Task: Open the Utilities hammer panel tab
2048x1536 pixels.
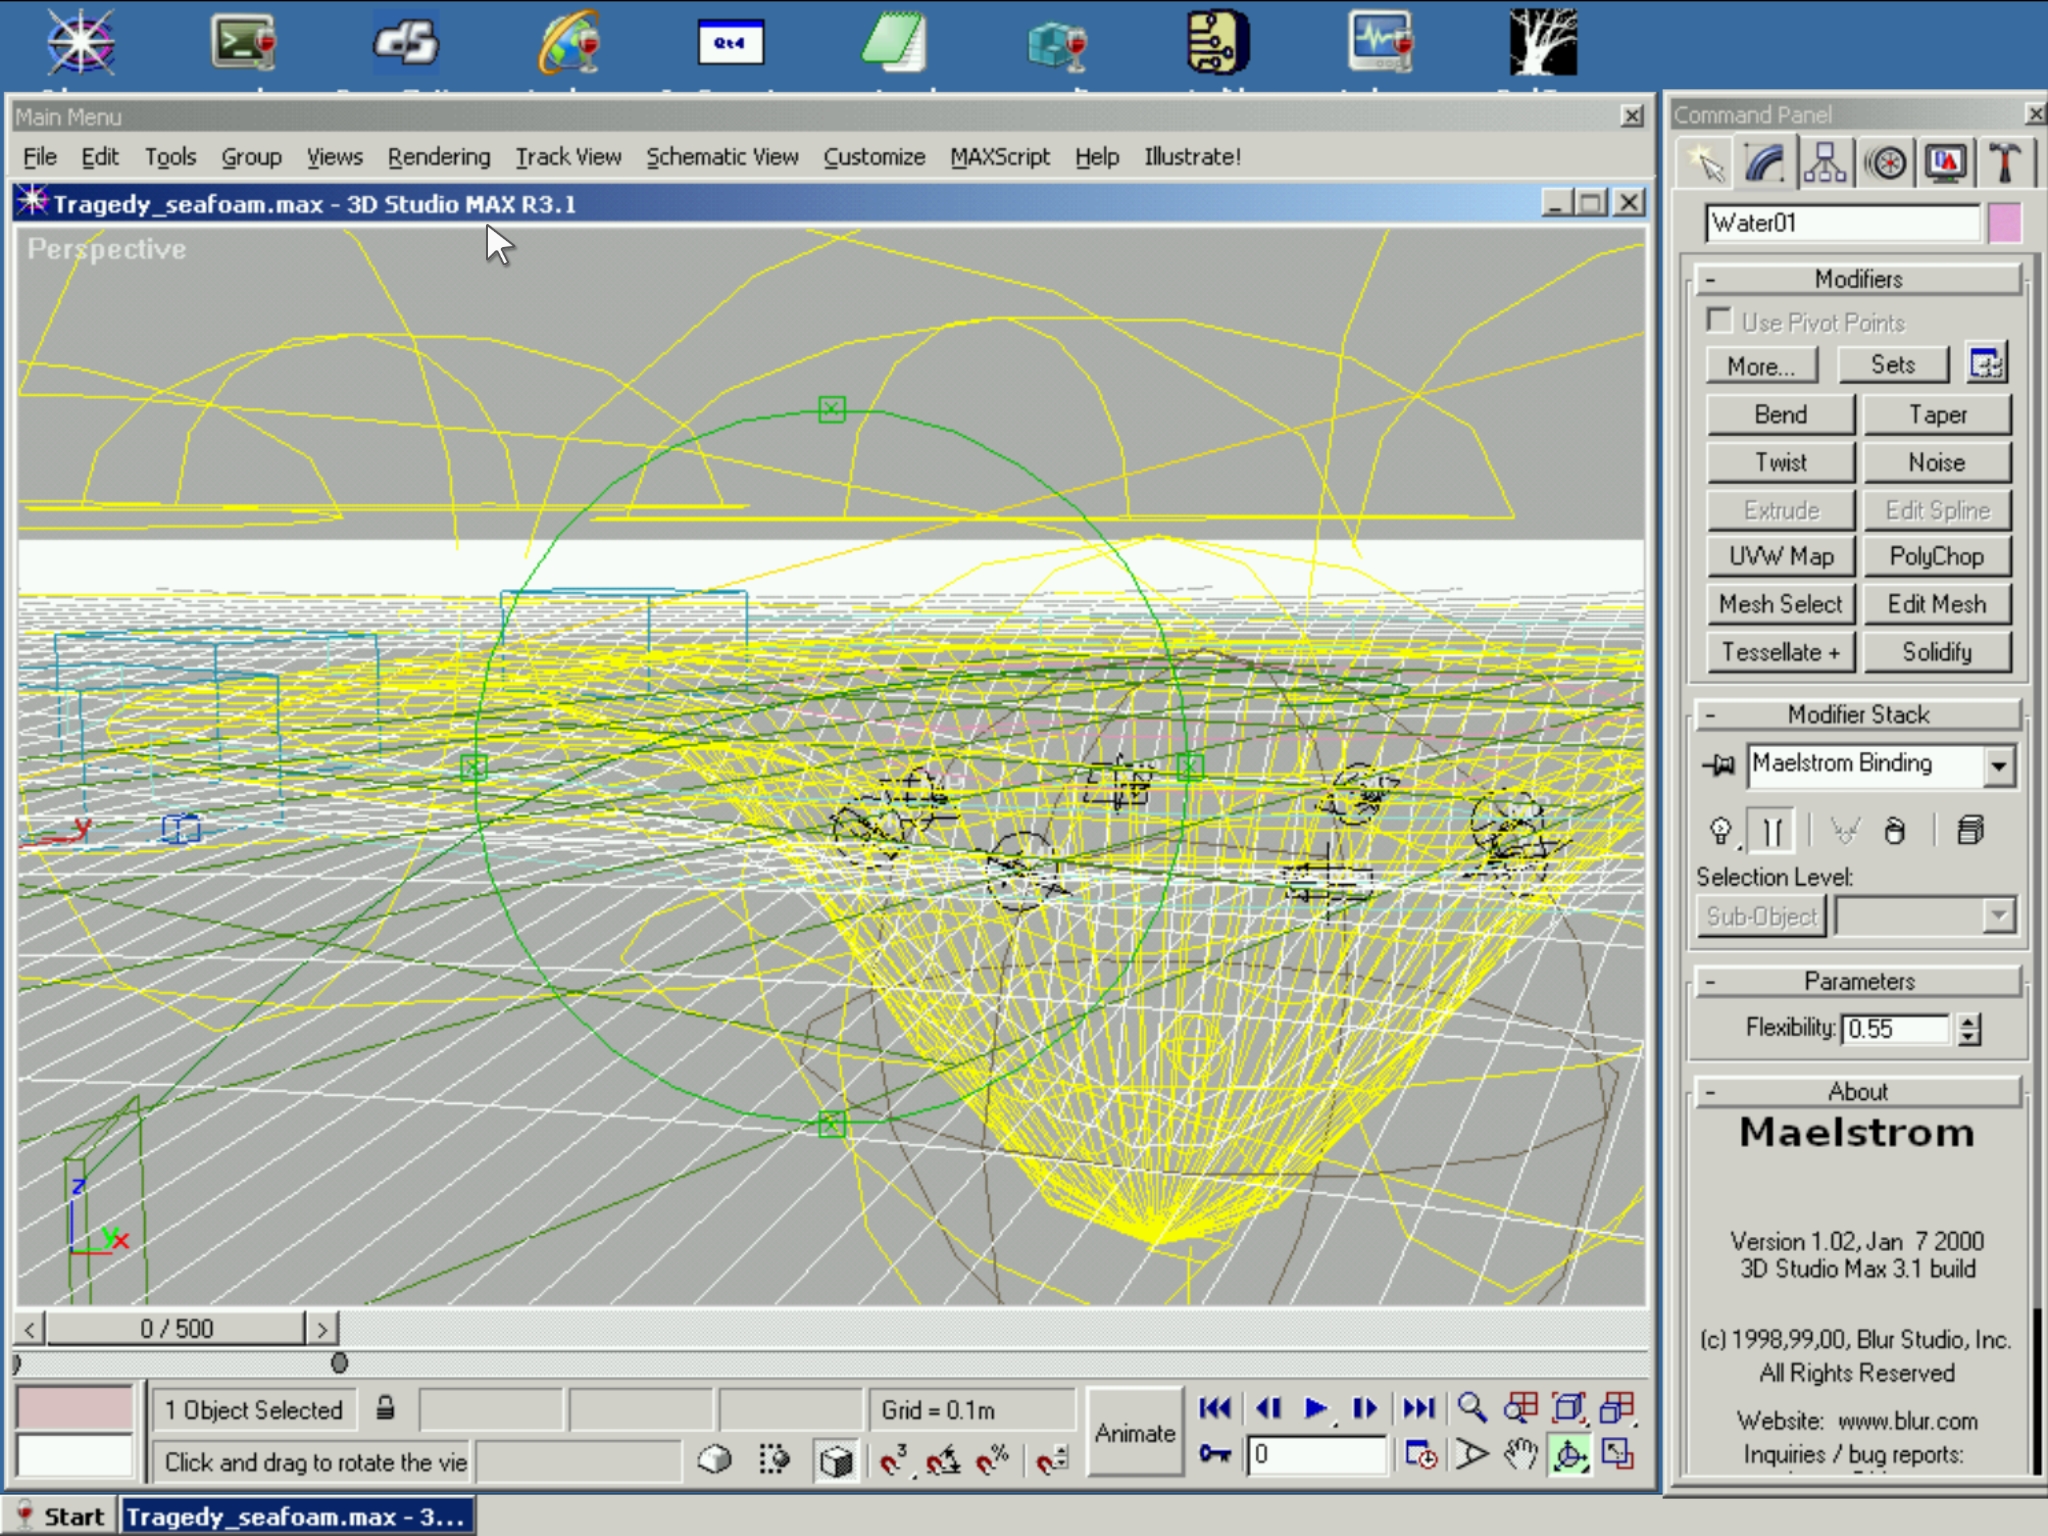Action: pos(2004,163)
